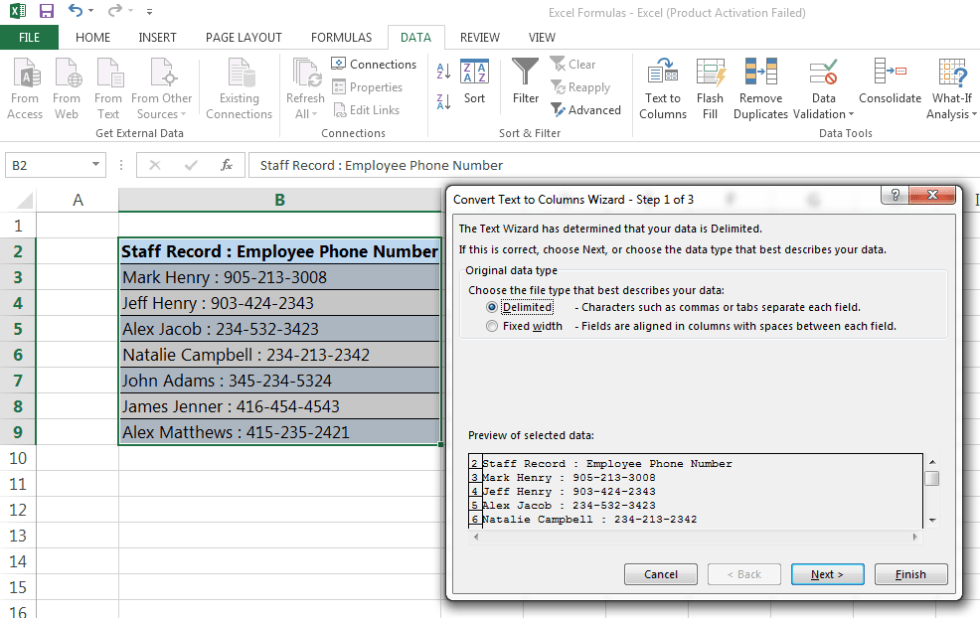
Task: Open What-If Analysis options
Action: (949, 88)
